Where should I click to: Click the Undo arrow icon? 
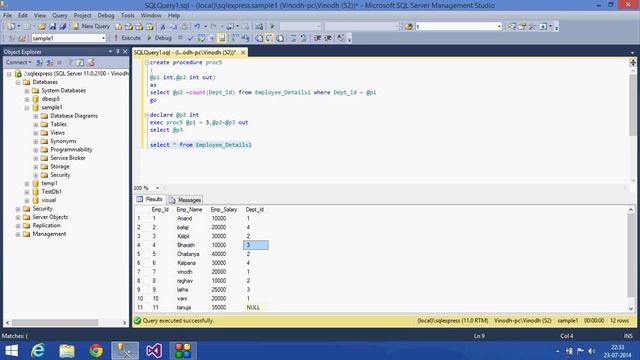(197, 27)
